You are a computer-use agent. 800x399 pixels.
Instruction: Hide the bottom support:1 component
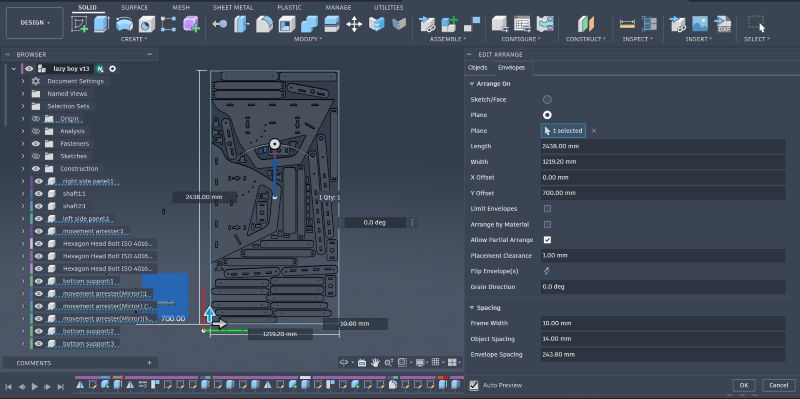39,281
